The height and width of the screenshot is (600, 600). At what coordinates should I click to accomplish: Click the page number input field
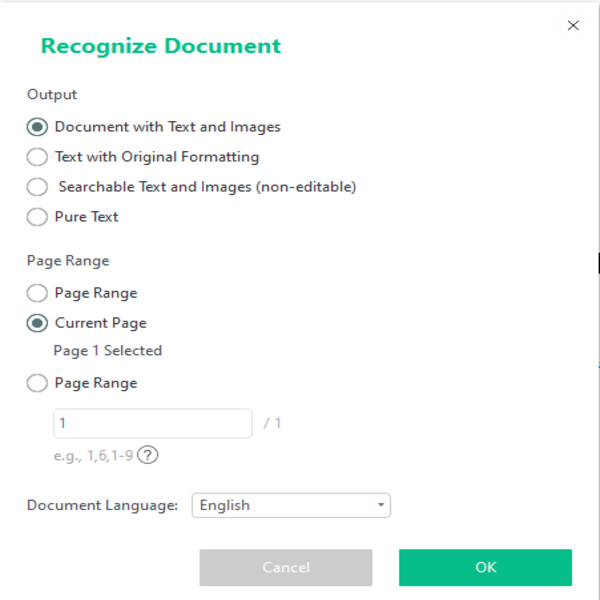pos(152,423)
